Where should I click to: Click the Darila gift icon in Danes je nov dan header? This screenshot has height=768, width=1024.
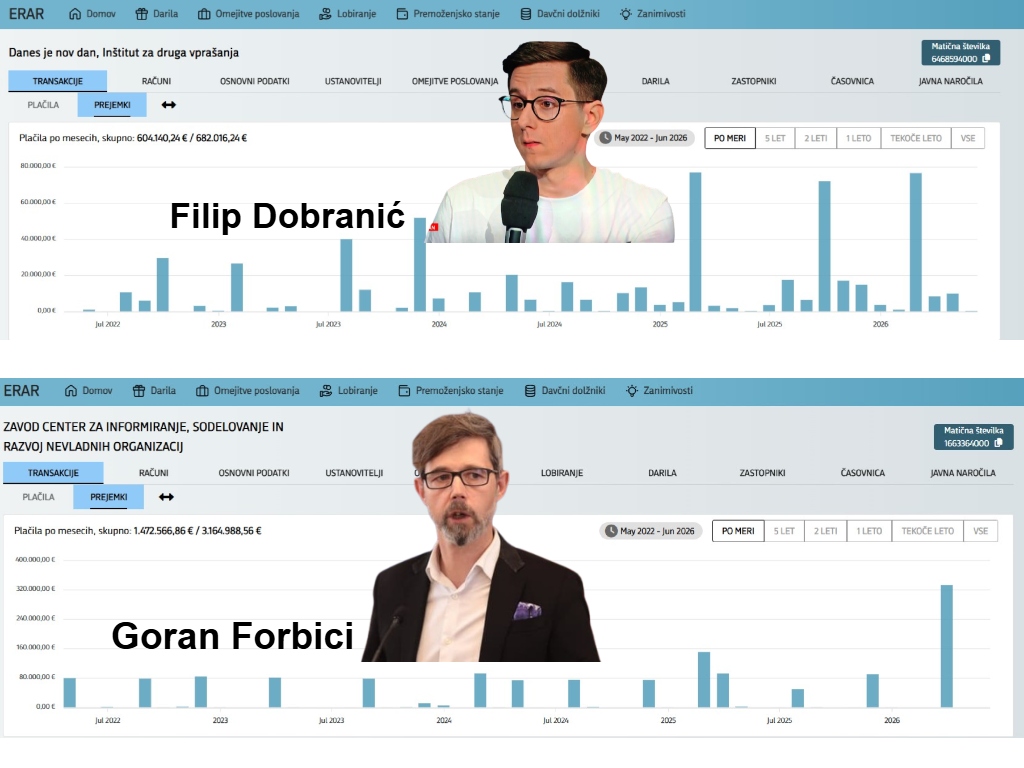point(141,14)
